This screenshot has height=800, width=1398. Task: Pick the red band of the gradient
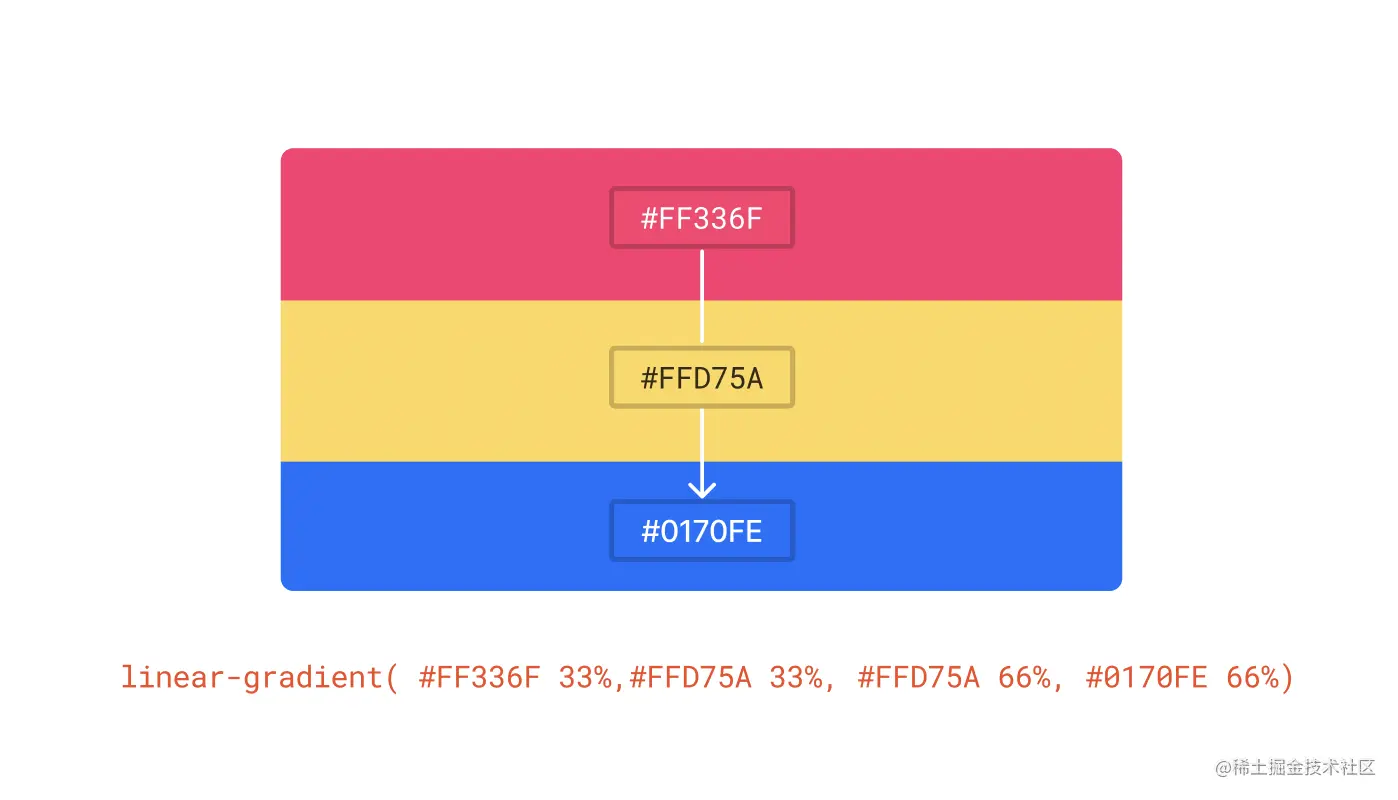[x=701, y=224]
